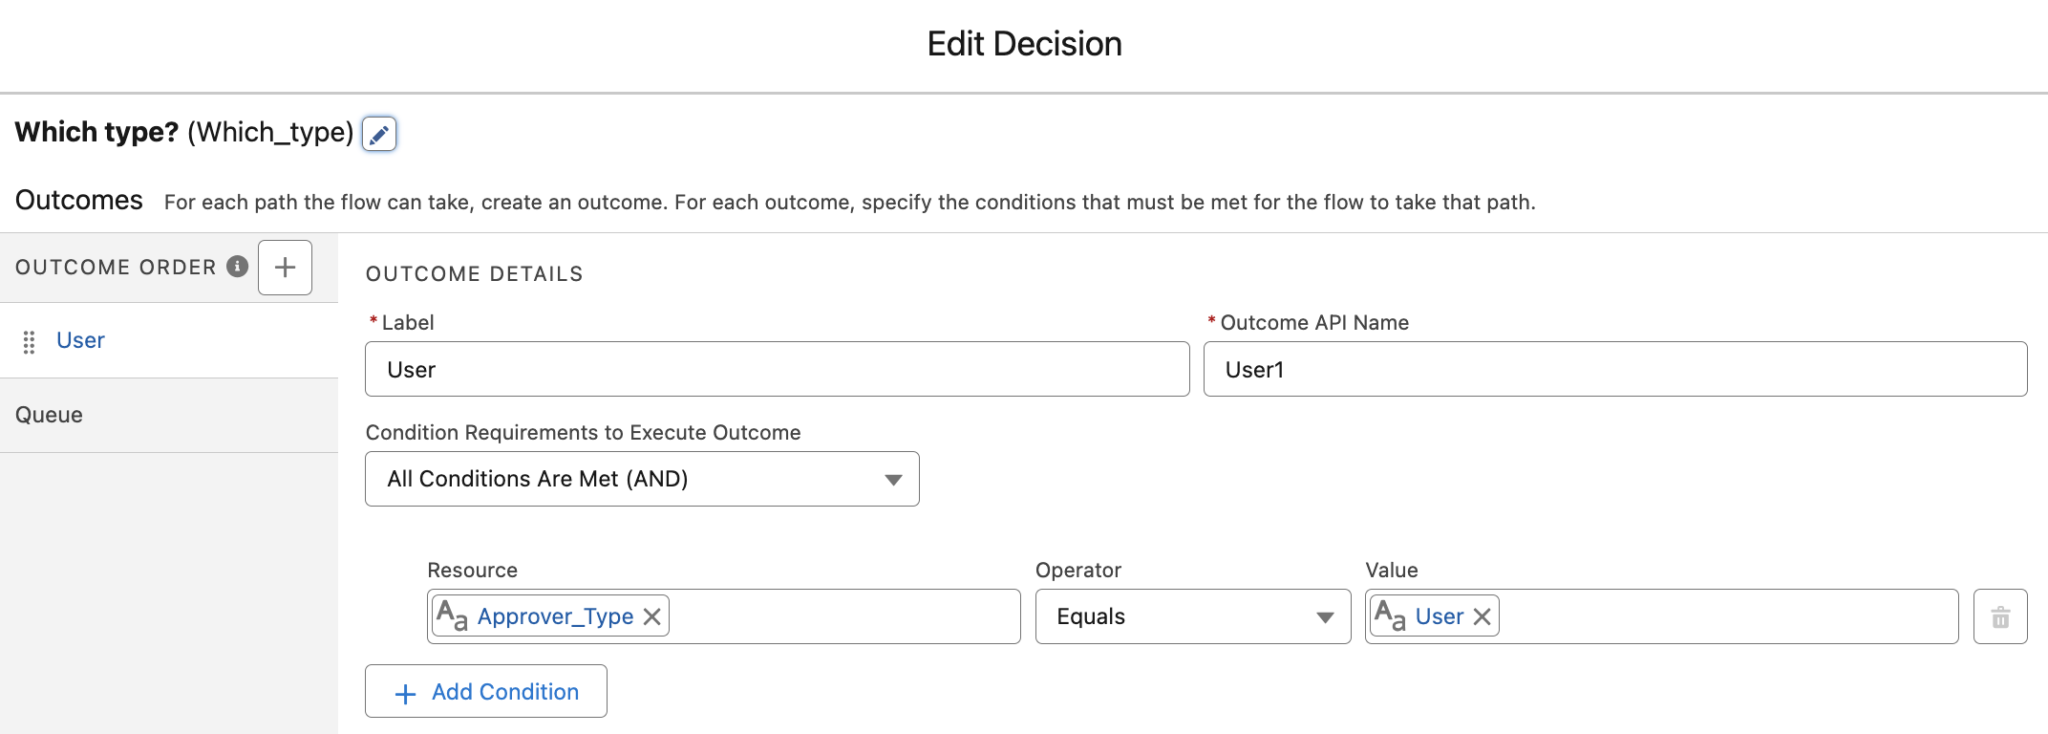The height and width of the screenshot is (734, 2048).
Task: Grab the drag handle beside User outcome
Action: (x=29, y=342)
